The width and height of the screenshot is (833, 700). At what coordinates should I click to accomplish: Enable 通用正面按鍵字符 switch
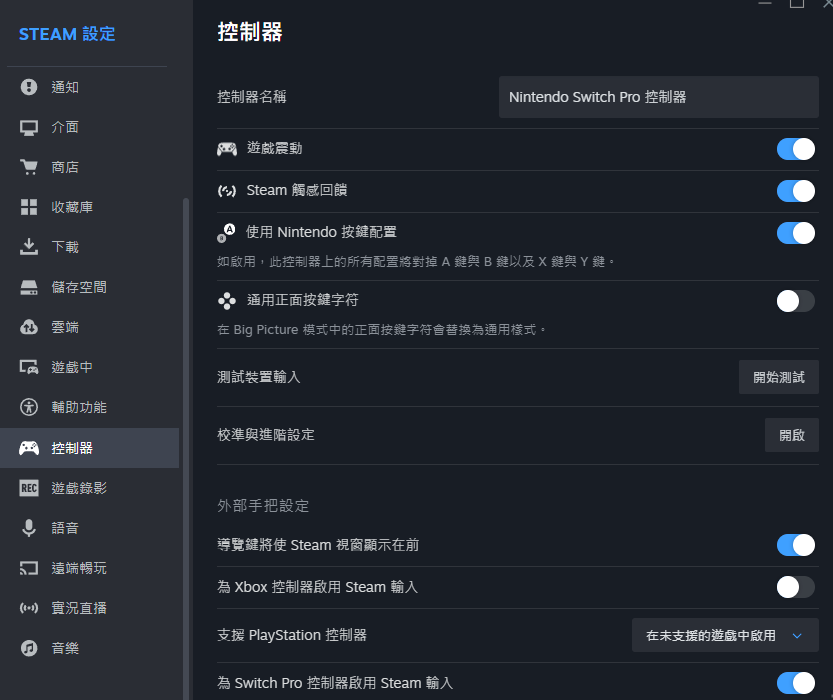click(795, 299)
